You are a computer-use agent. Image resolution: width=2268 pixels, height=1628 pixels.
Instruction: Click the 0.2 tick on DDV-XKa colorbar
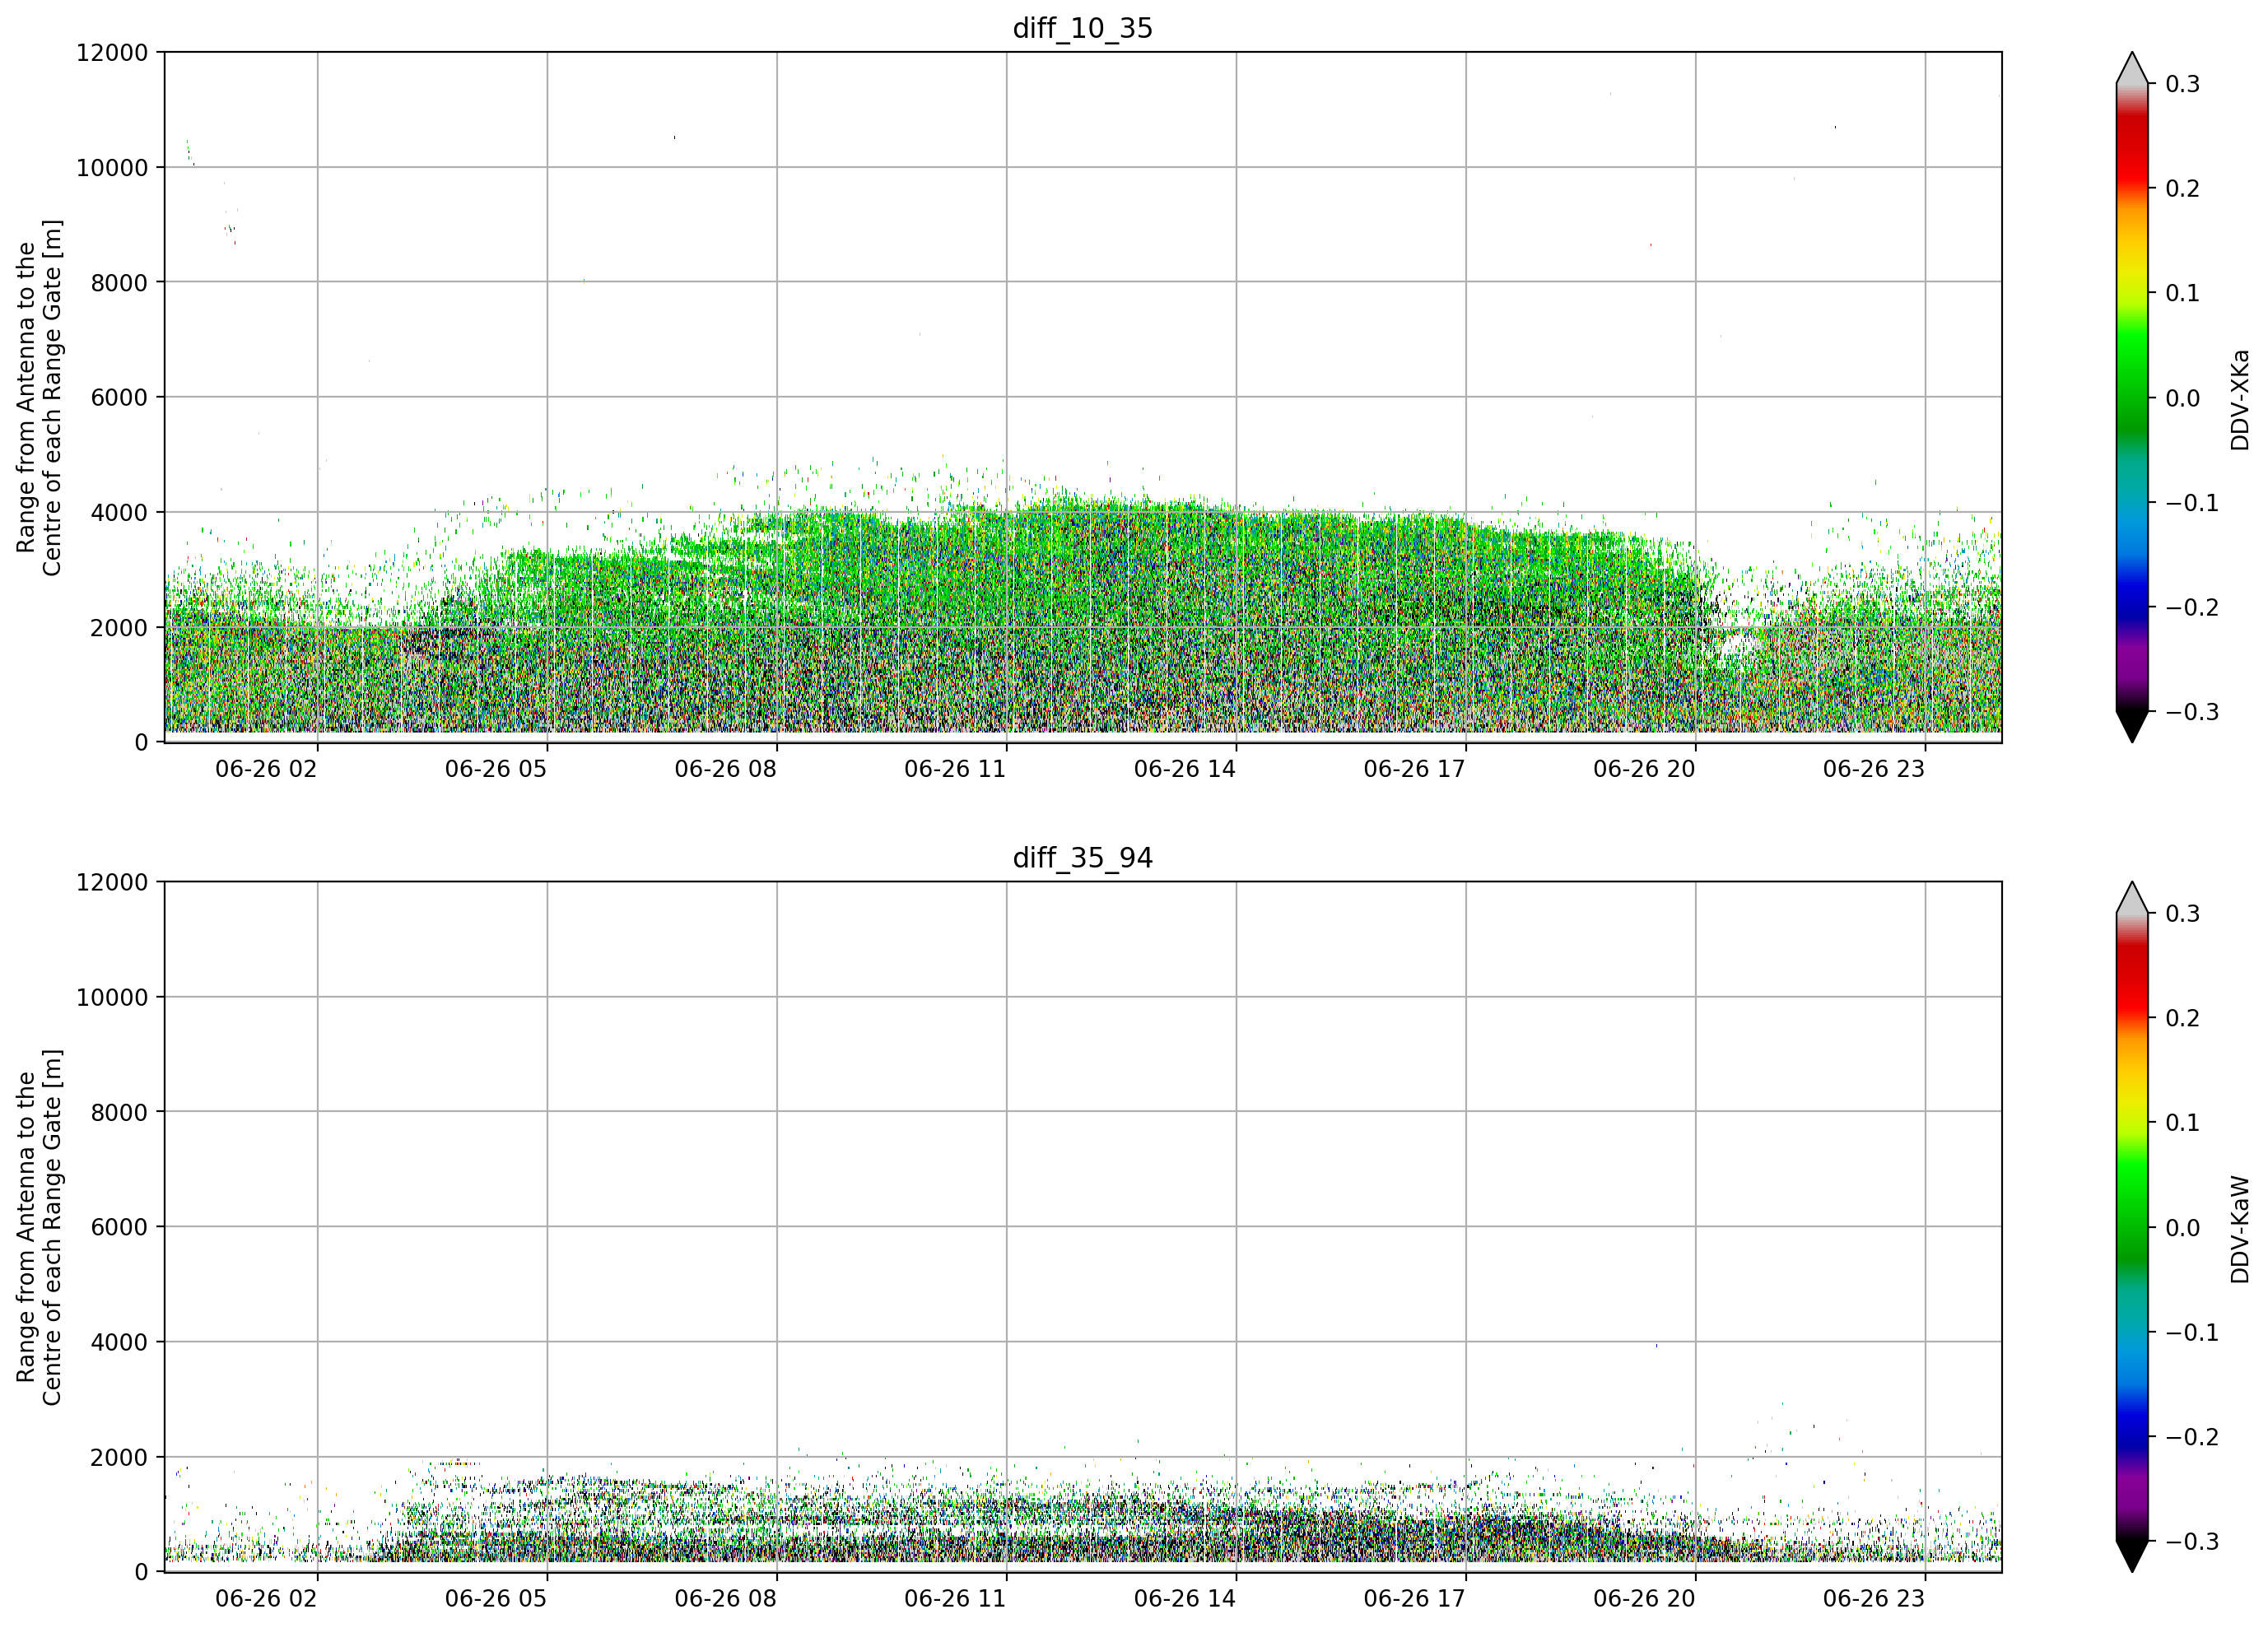[x=2182, y=189]
